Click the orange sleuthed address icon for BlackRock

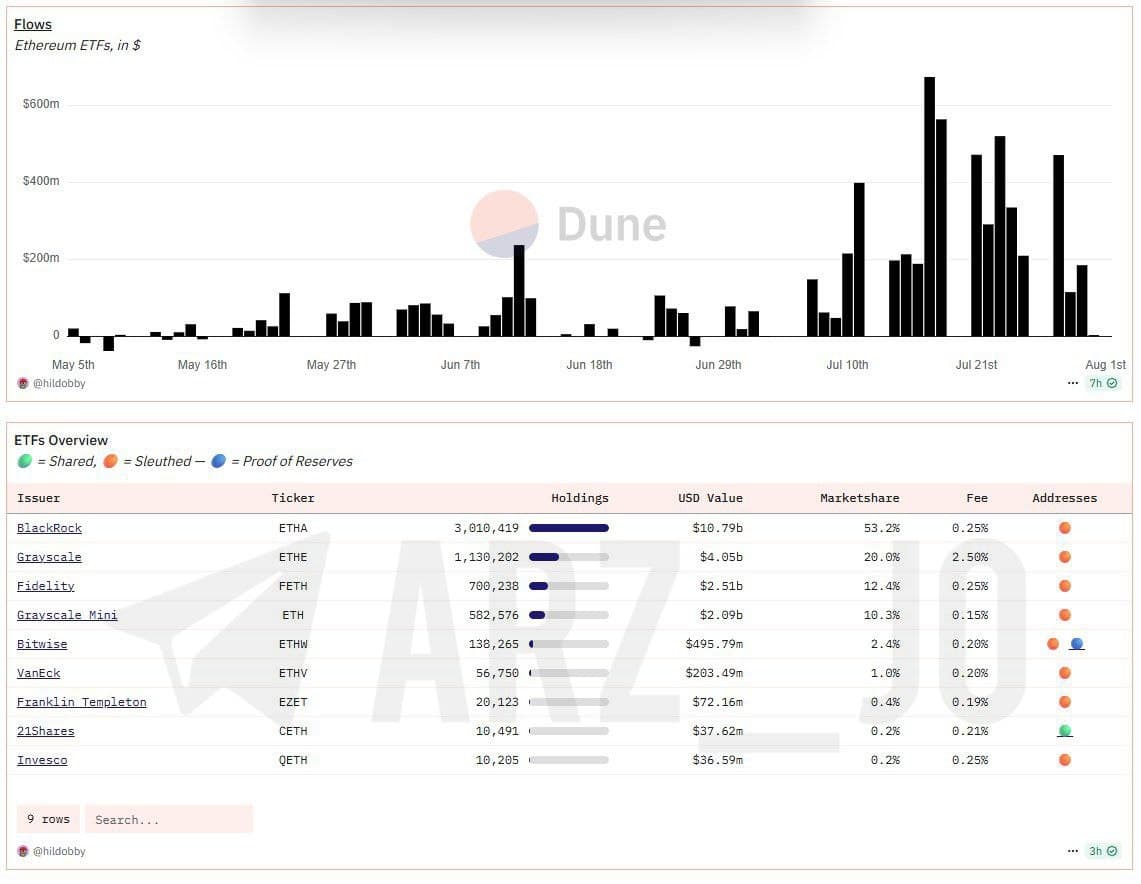pos(1064,528)
